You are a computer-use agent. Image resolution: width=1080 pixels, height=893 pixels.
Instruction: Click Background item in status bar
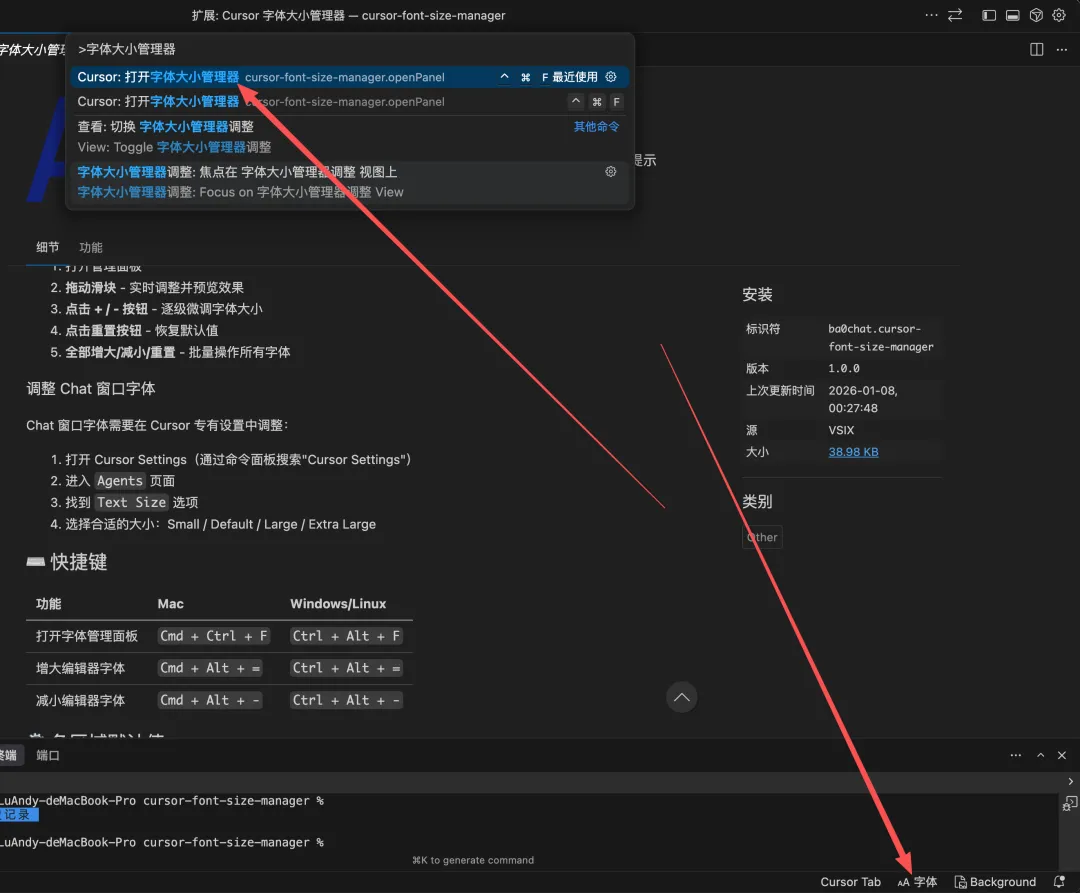coord(995,882)
